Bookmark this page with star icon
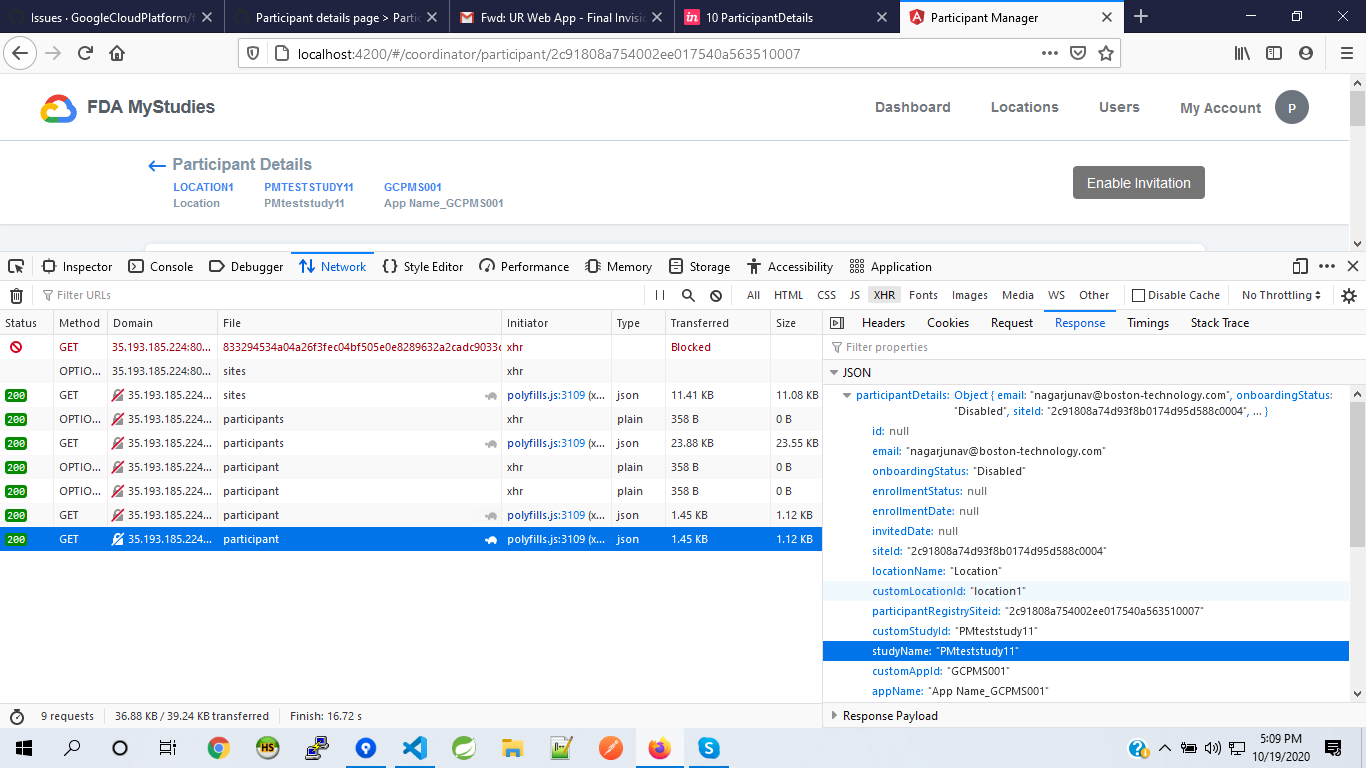This screenshot has height=768, width=1366. [1105, 54]
